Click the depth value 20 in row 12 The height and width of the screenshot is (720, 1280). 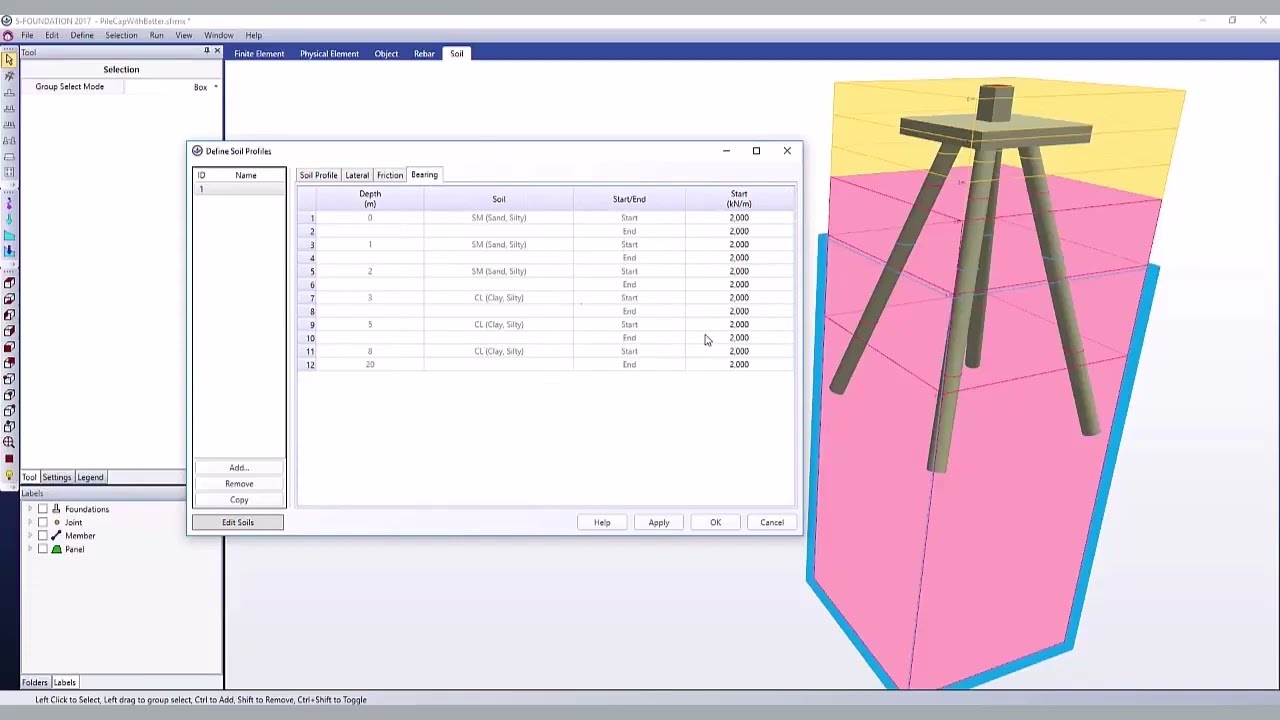point(370,364)
